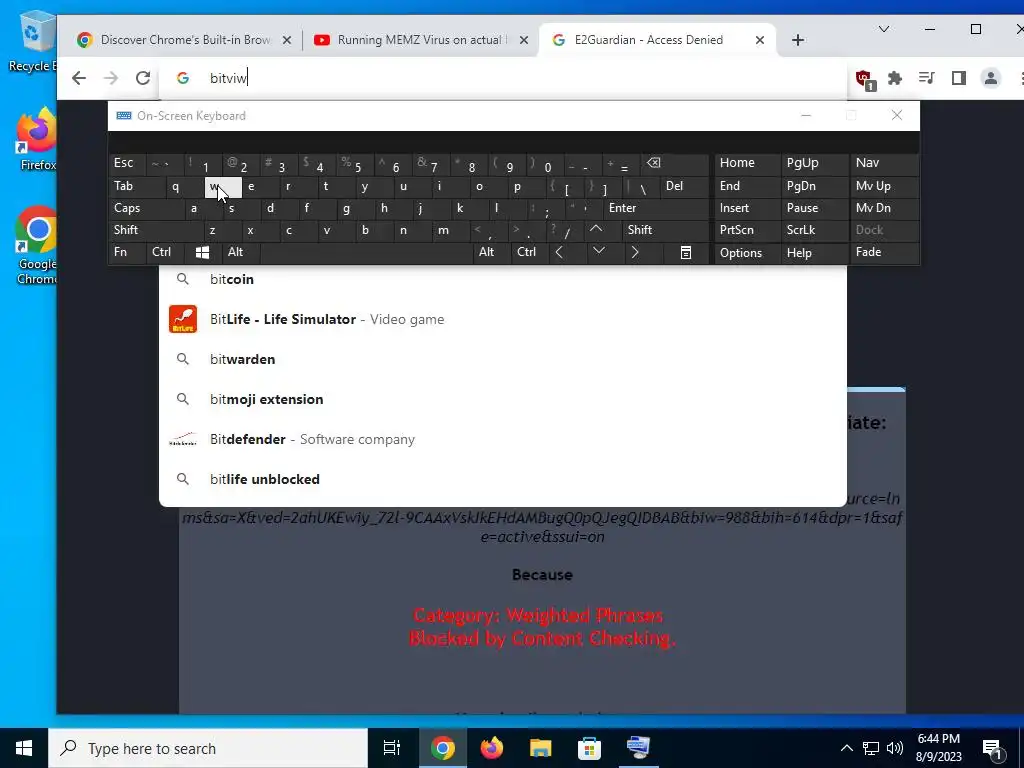Image resolution: width=1024 pixels, height=768 pixels.
Task: Open a new tab with plus button
Action: click(797, 40)
